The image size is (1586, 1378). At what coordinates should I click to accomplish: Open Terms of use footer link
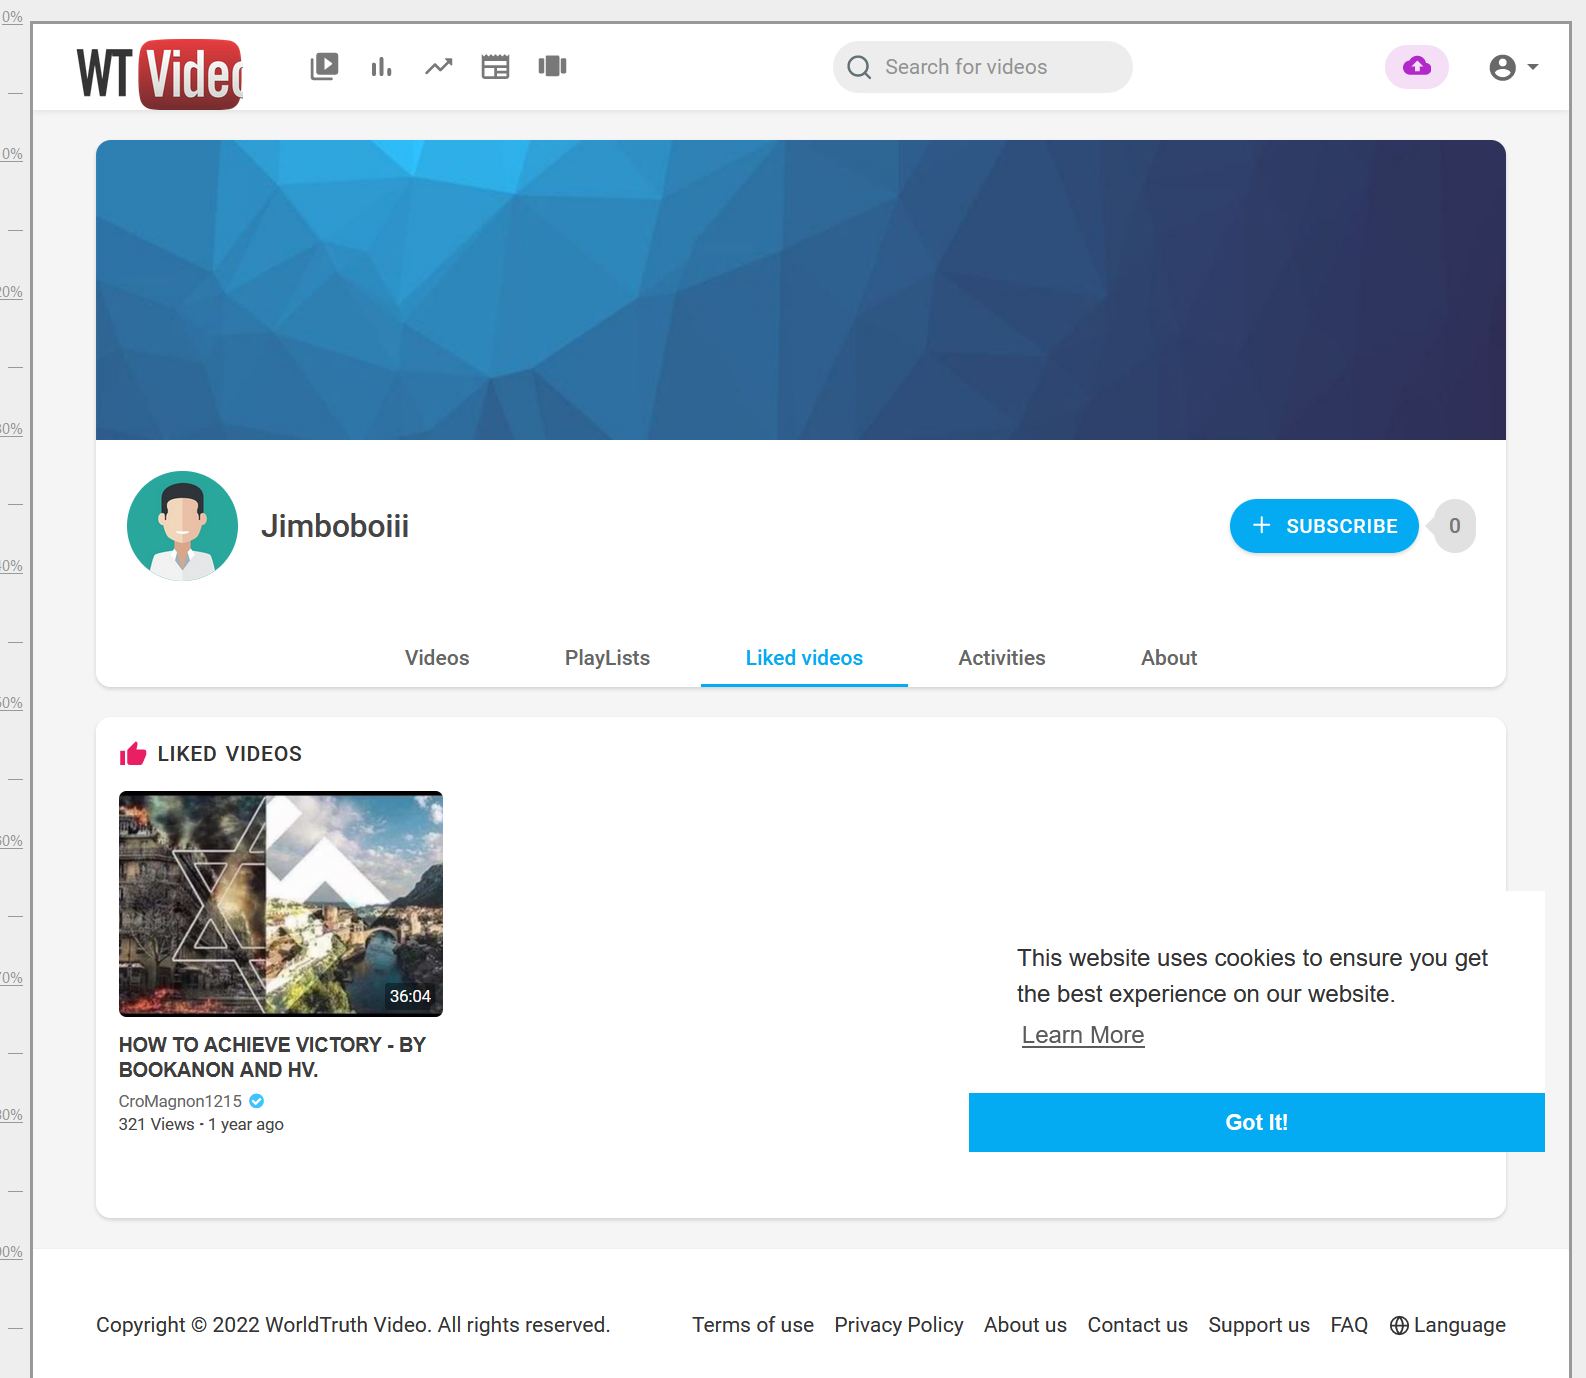pos(753,1325)
